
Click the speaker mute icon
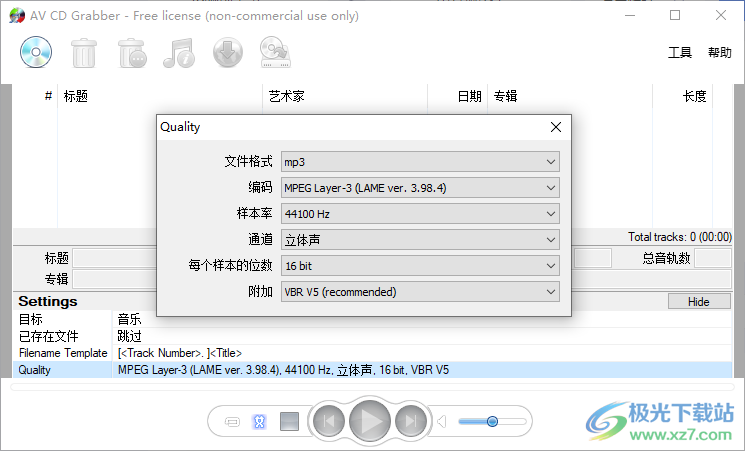(441, 422)
